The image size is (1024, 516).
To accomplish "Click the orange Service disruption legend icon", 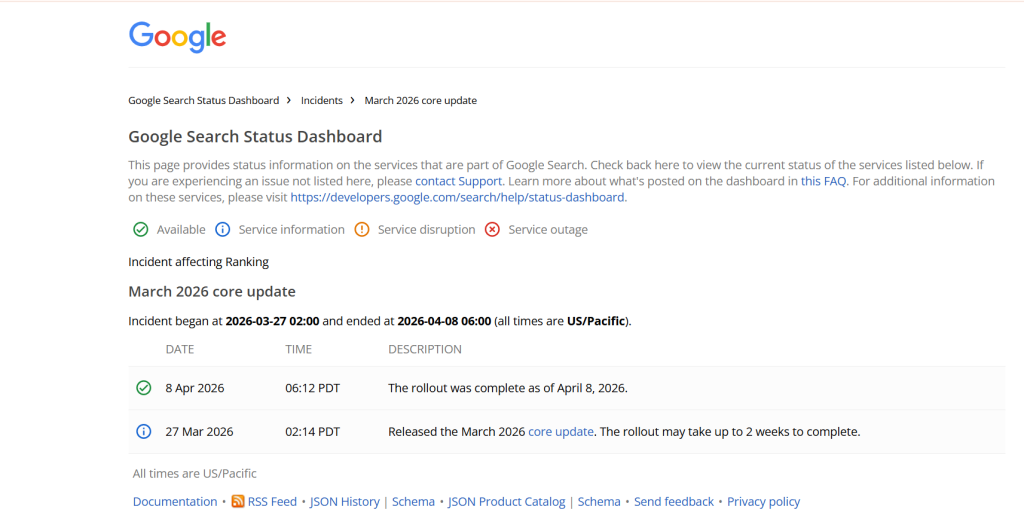I will tap(362, 230).
